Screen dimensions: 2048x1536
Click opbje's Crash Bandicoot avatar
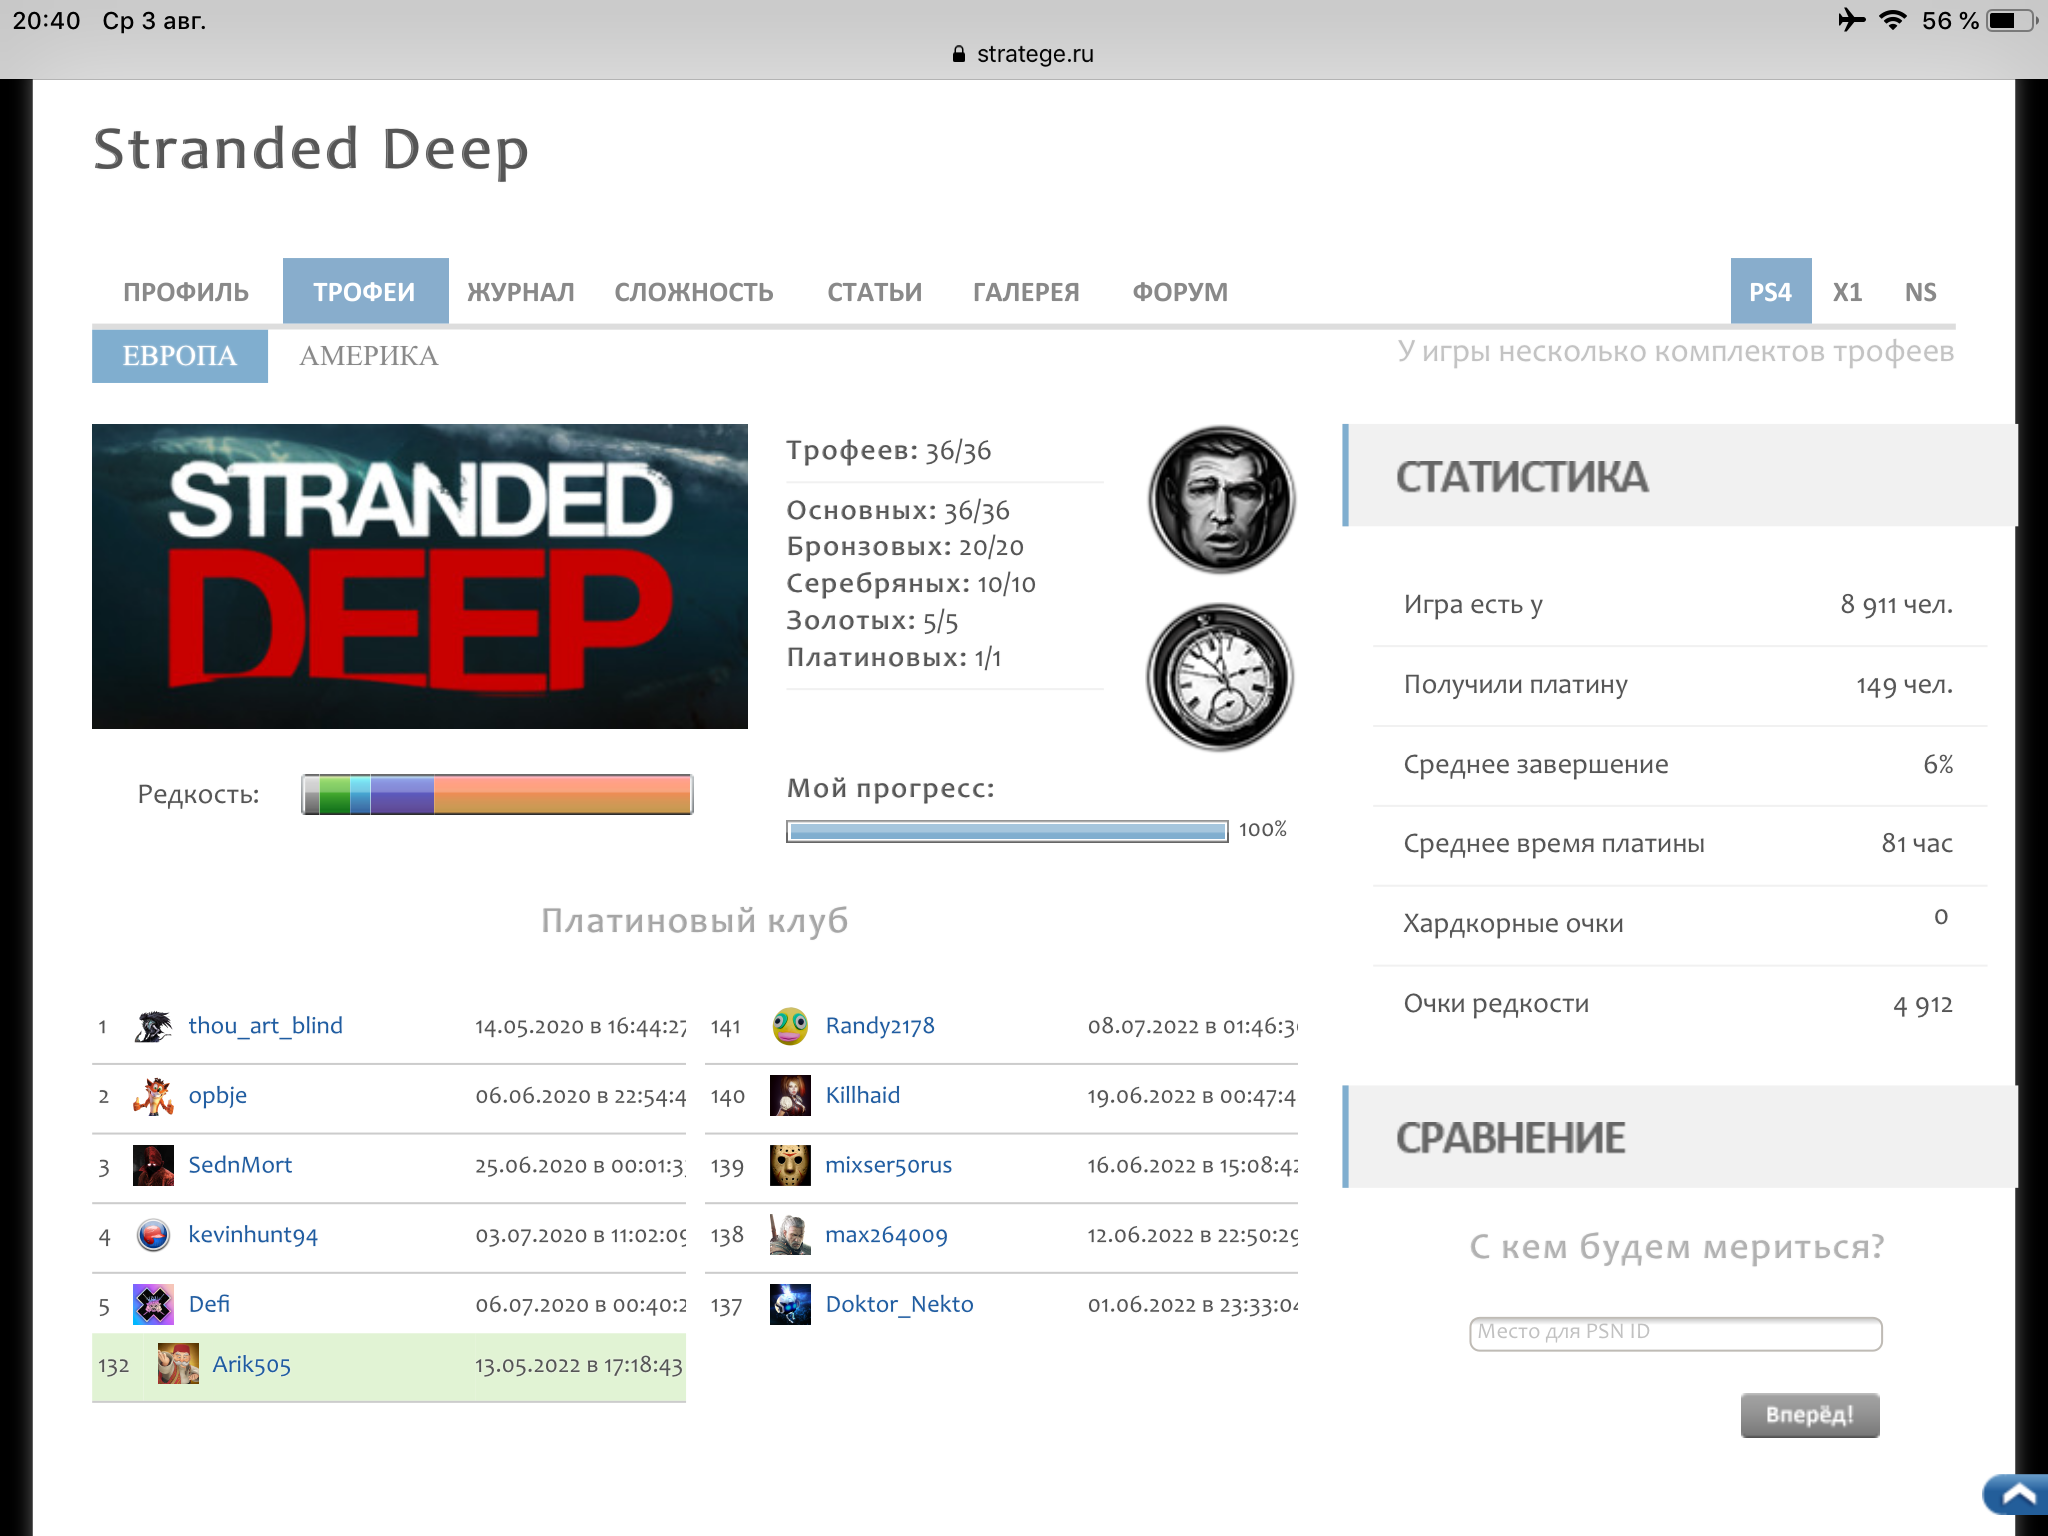153,1096
